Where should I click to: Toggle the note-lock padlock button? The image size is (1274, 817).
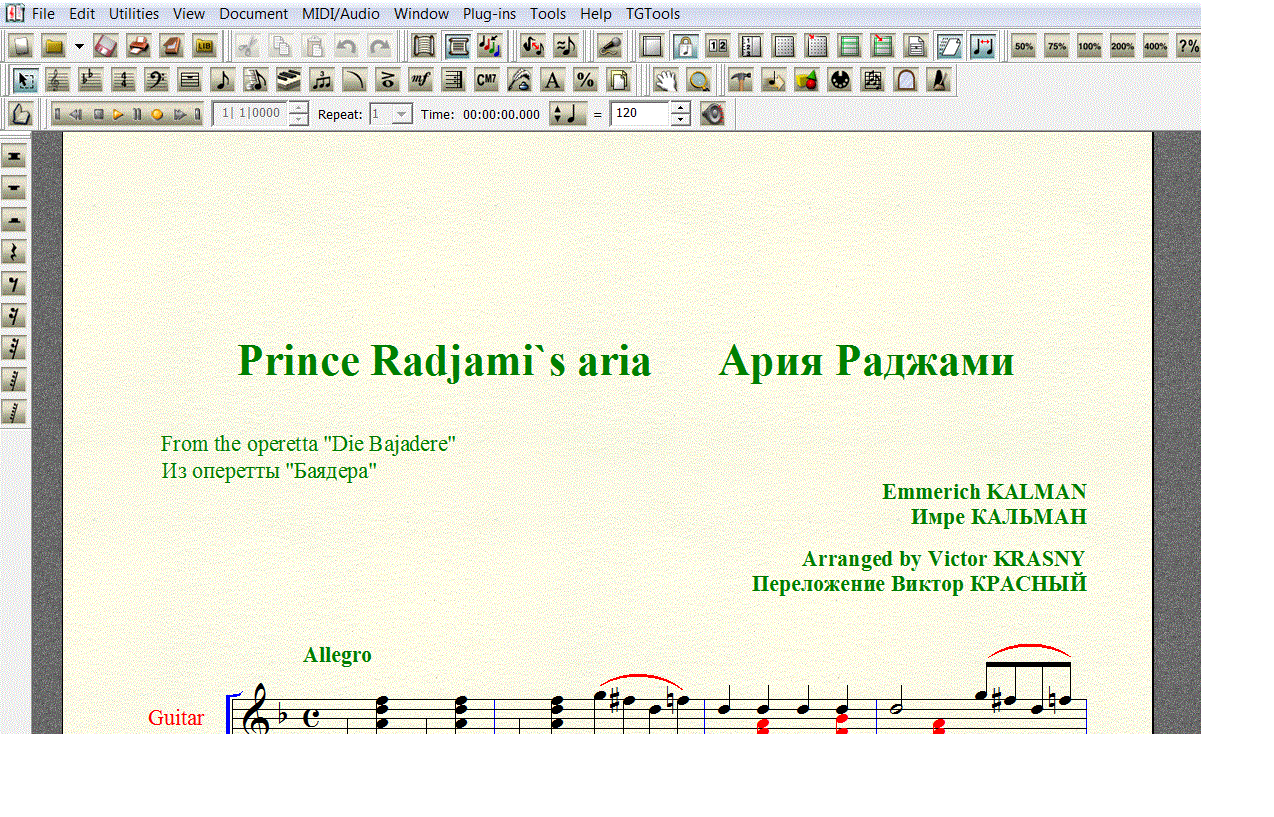pos(685,46)
